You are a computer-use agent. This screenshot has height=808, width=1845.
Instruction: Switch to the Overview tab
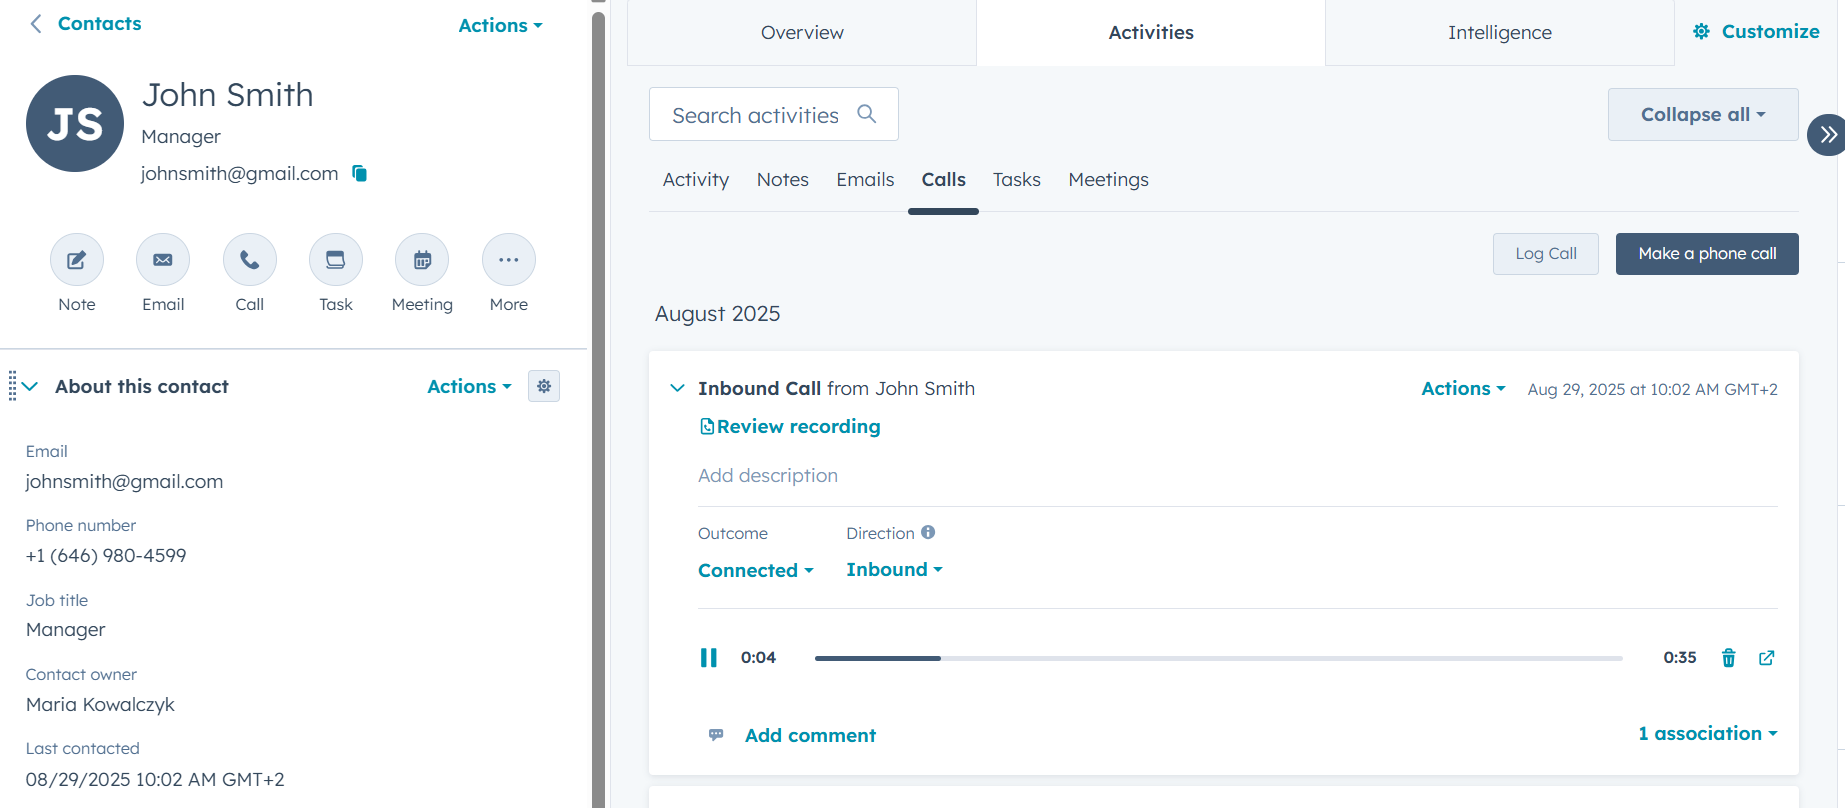(802, 33)
